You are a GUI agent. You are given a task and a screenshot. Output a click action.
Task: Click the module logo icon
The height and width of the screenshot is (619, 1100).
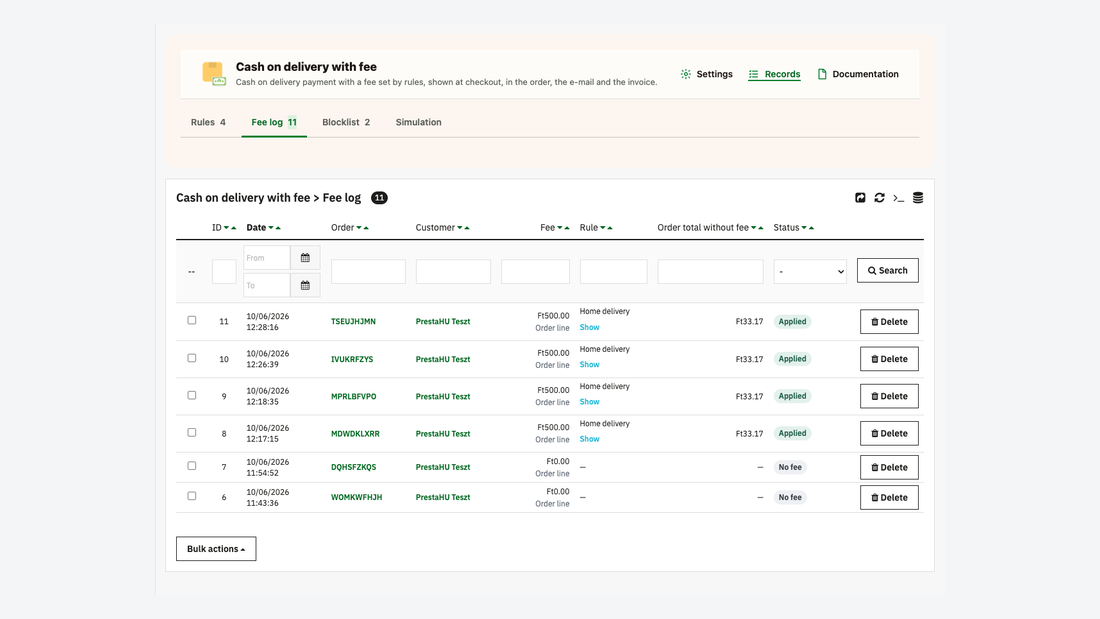click(214, 74)
